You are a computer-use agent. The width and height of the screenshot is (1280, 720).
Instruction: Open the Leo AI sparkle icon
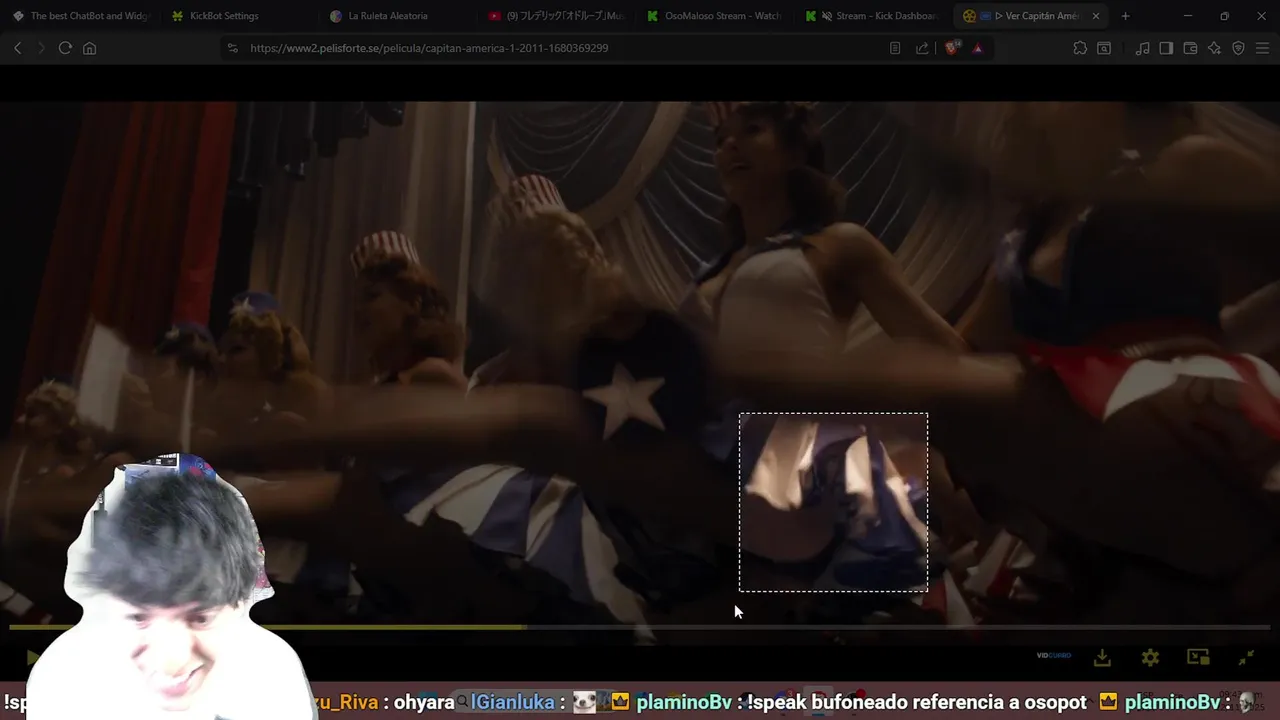[1214, 48]
